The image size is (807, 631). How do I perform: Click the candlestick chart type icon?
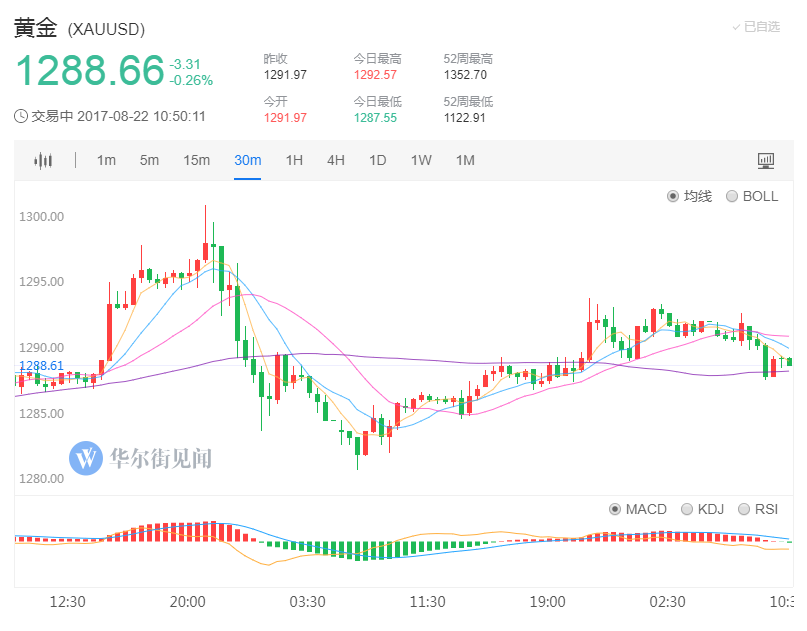click(x=43, y=161)
